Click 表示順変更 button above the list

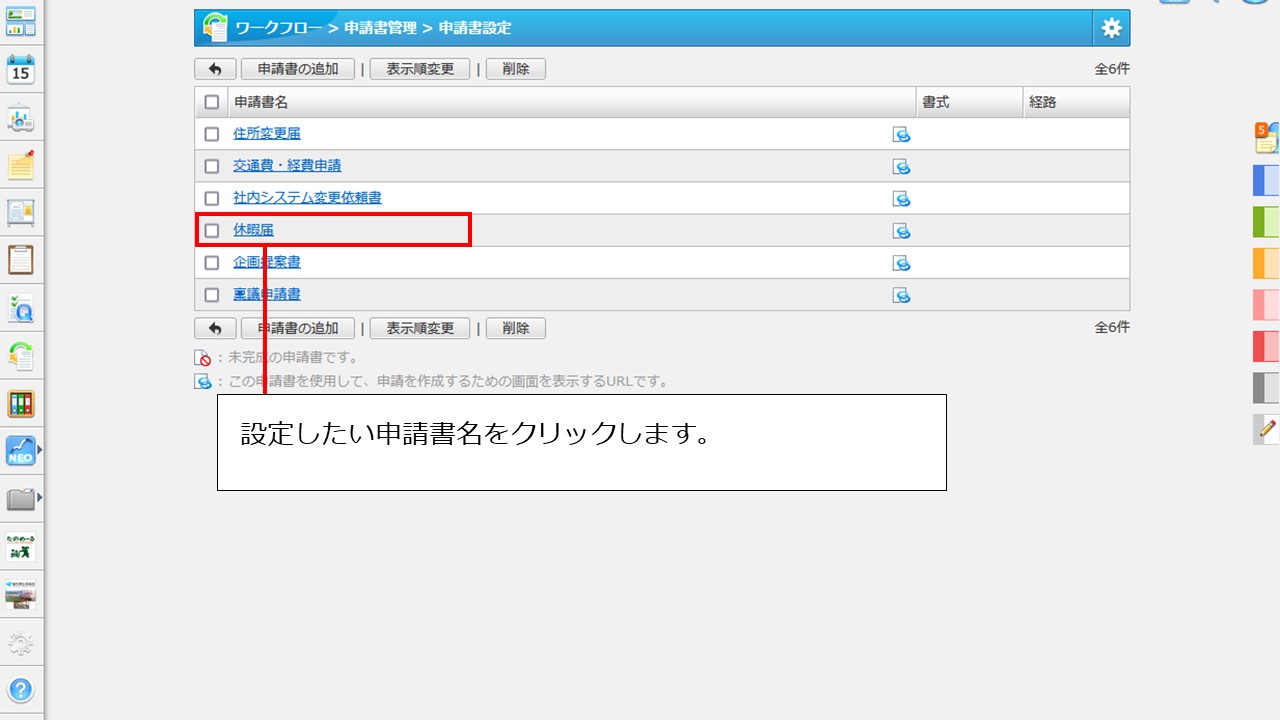coord(420,69)
